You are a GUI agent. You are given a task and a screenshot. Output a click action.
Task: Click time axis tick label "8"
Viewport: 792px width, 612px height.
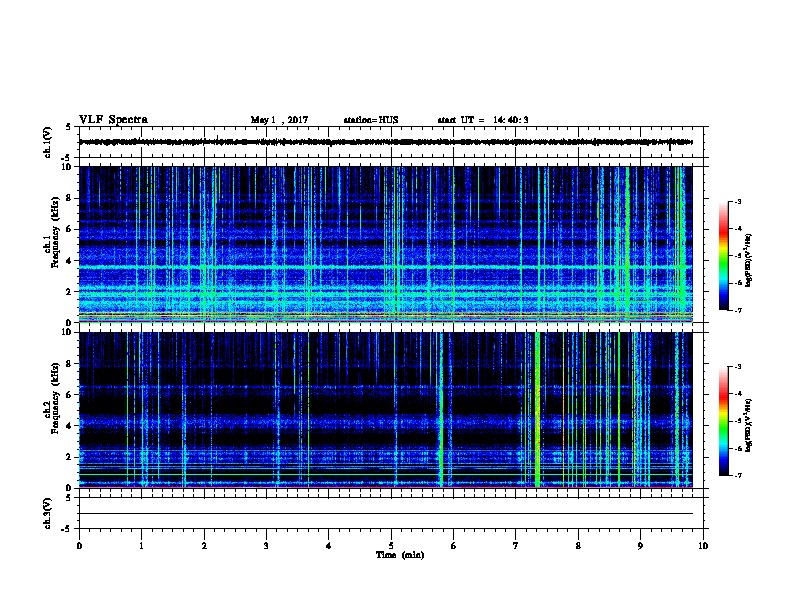pyautogui.click(x=578, y=546)
